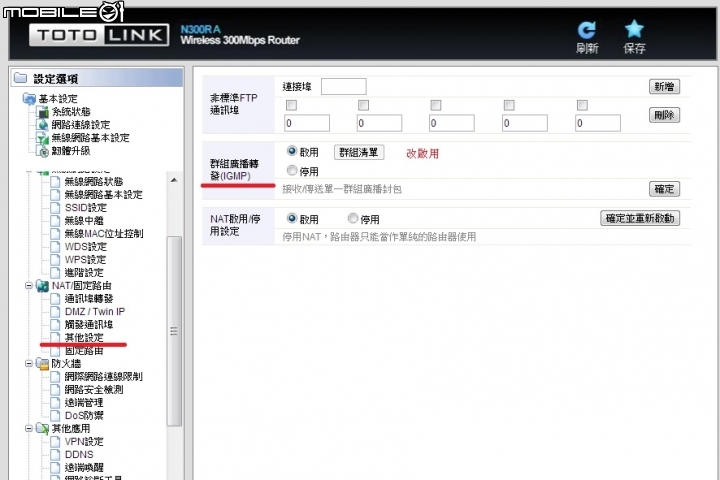Click the TOTOLINK logo
The height and width of the screenshot is (480, 720).
[x=99, y=35]
